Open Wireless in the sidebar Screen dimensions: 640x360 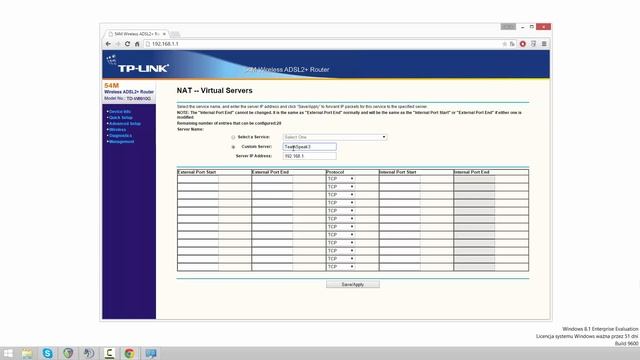[x=118, y=130]
